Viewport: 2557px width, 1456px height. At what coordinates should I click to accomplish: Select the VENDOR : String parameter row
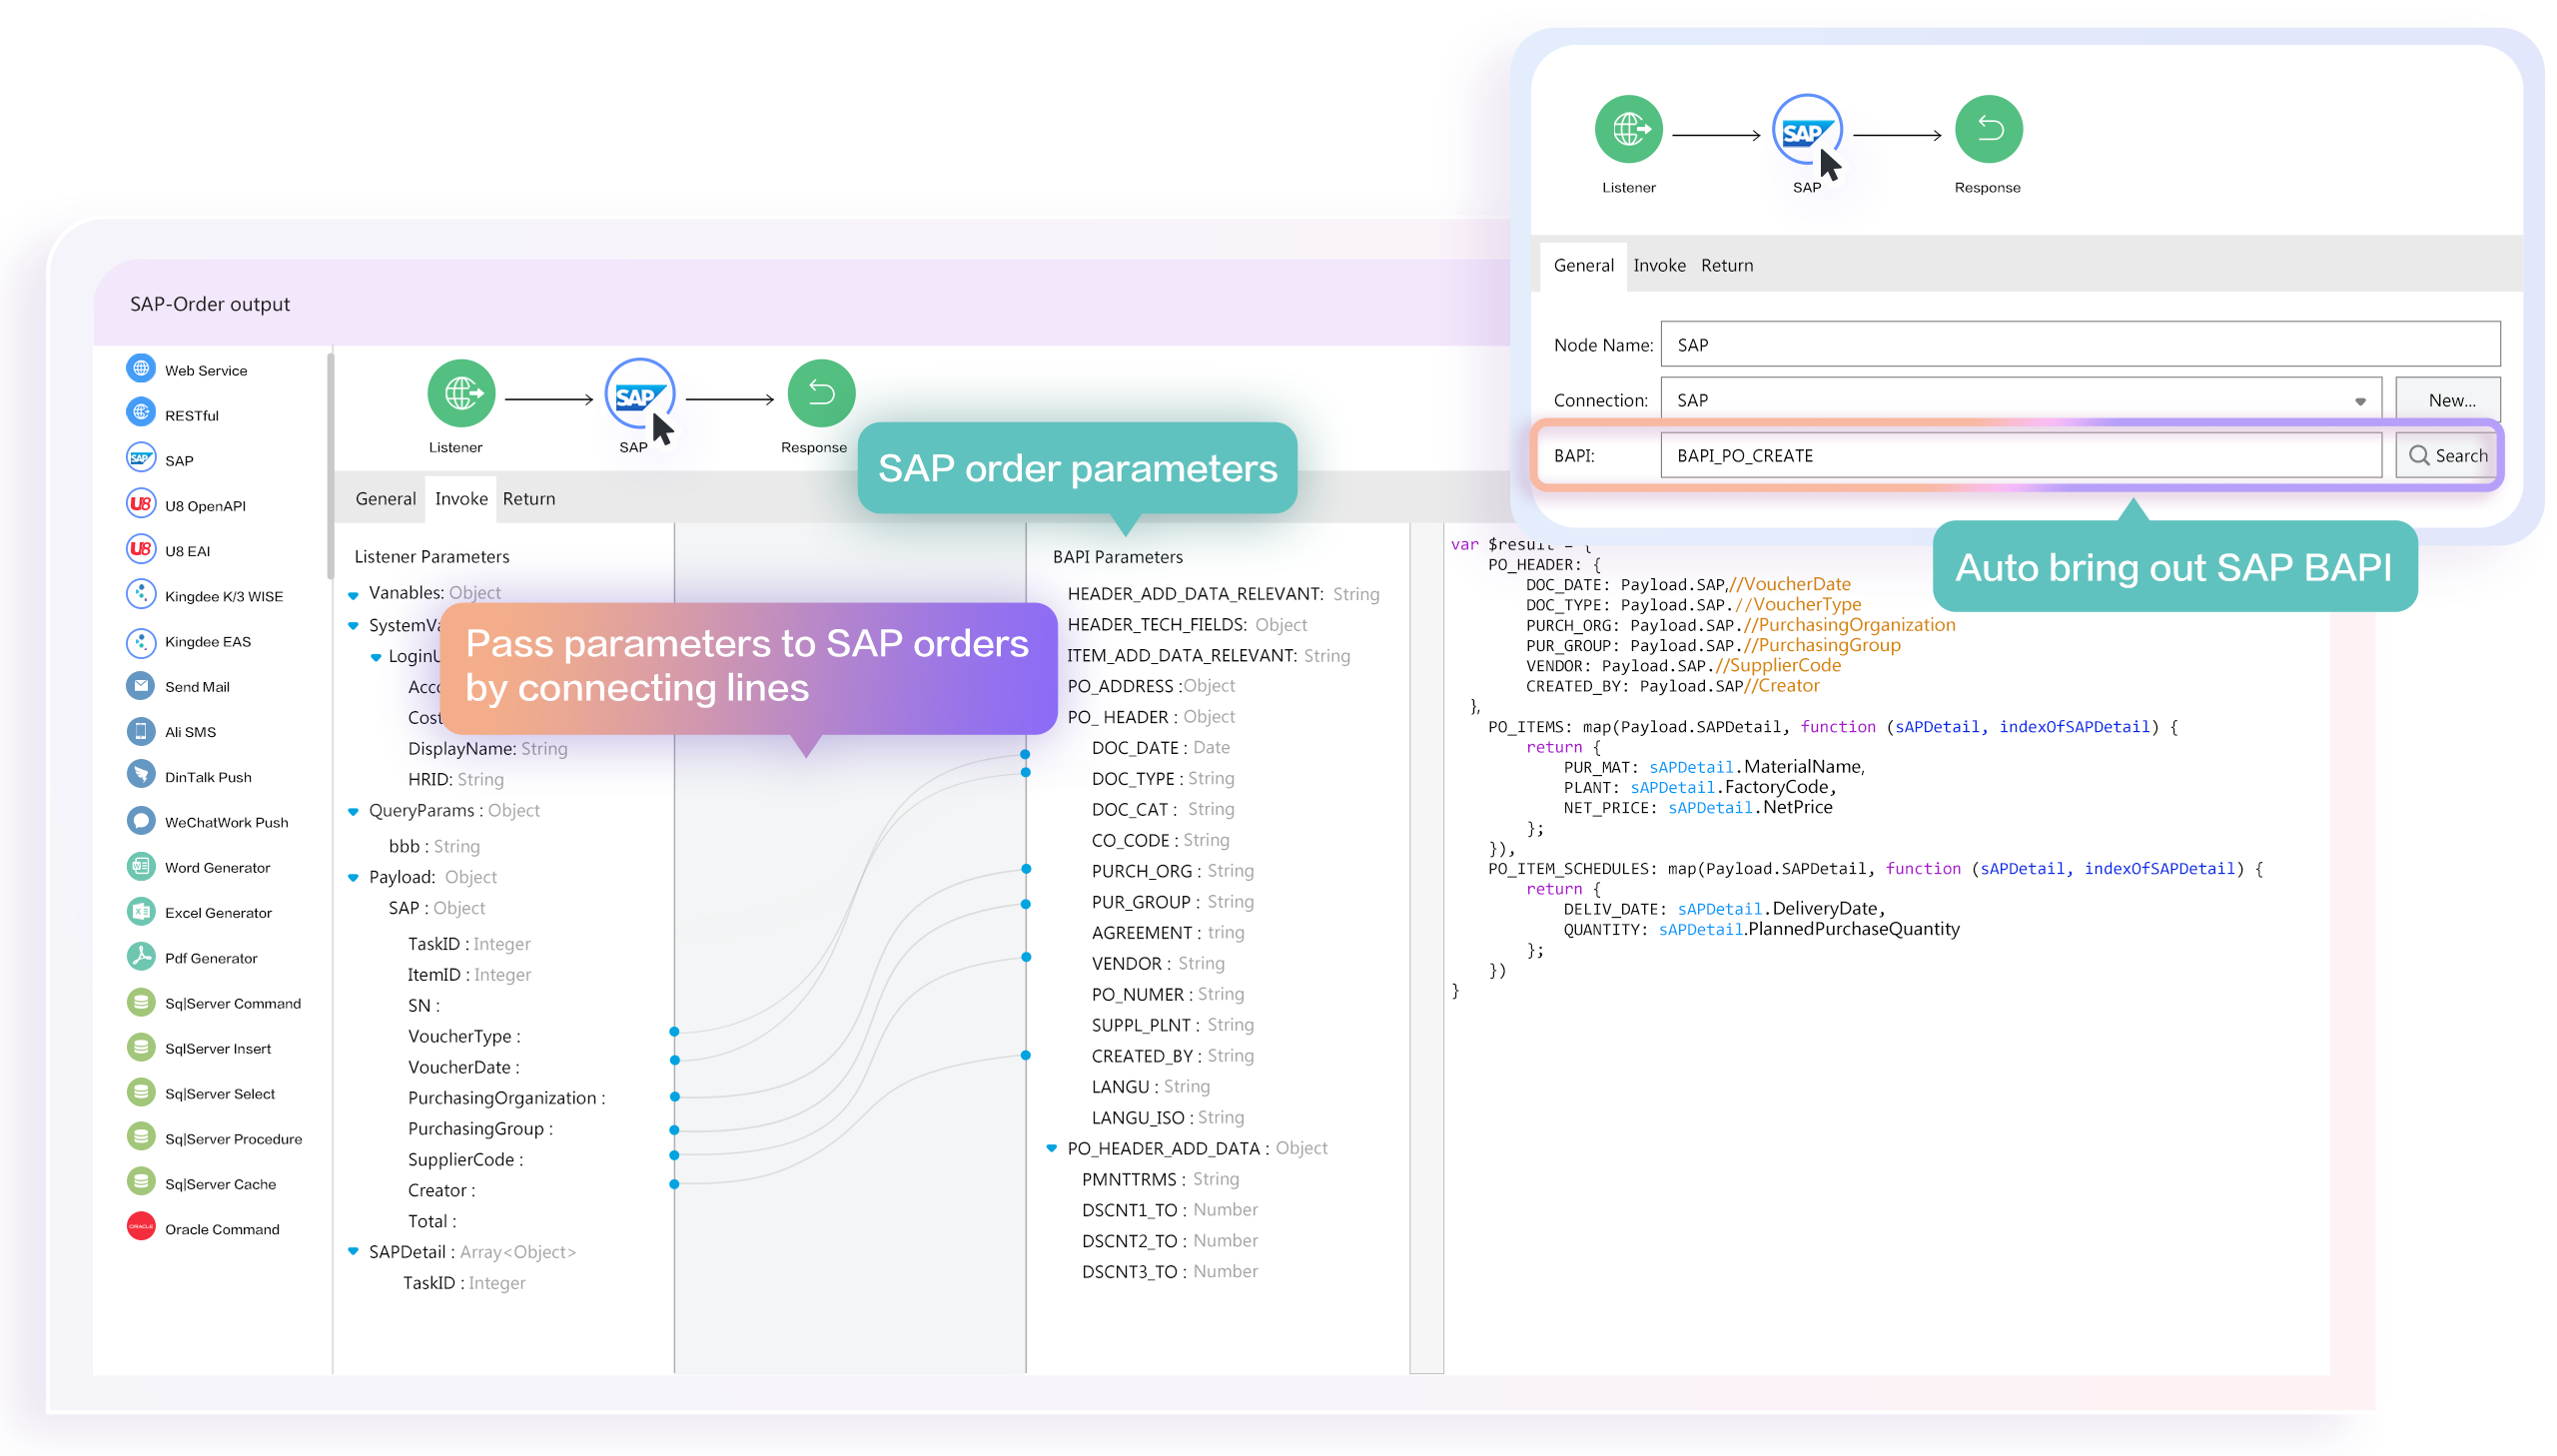pos(1158,963)
